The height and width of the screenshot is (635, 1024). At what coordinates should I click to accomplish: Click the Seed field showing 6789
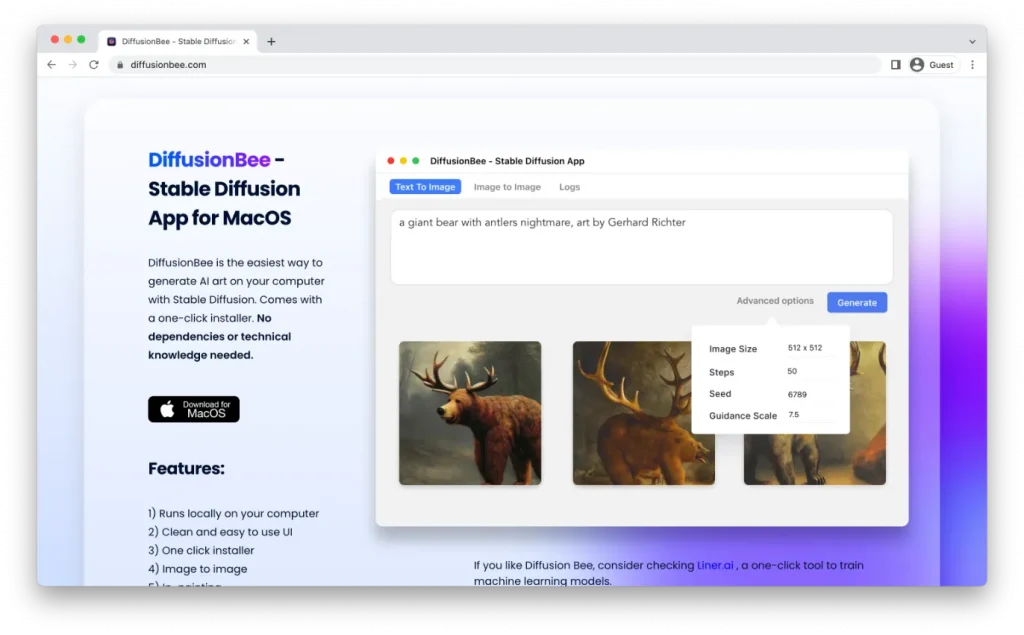798,394
